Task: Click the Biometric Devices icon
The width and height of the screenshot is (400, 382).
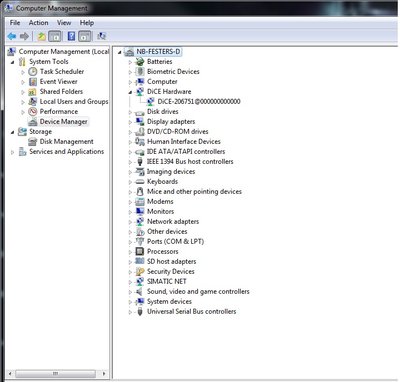Action: [140, 72]
